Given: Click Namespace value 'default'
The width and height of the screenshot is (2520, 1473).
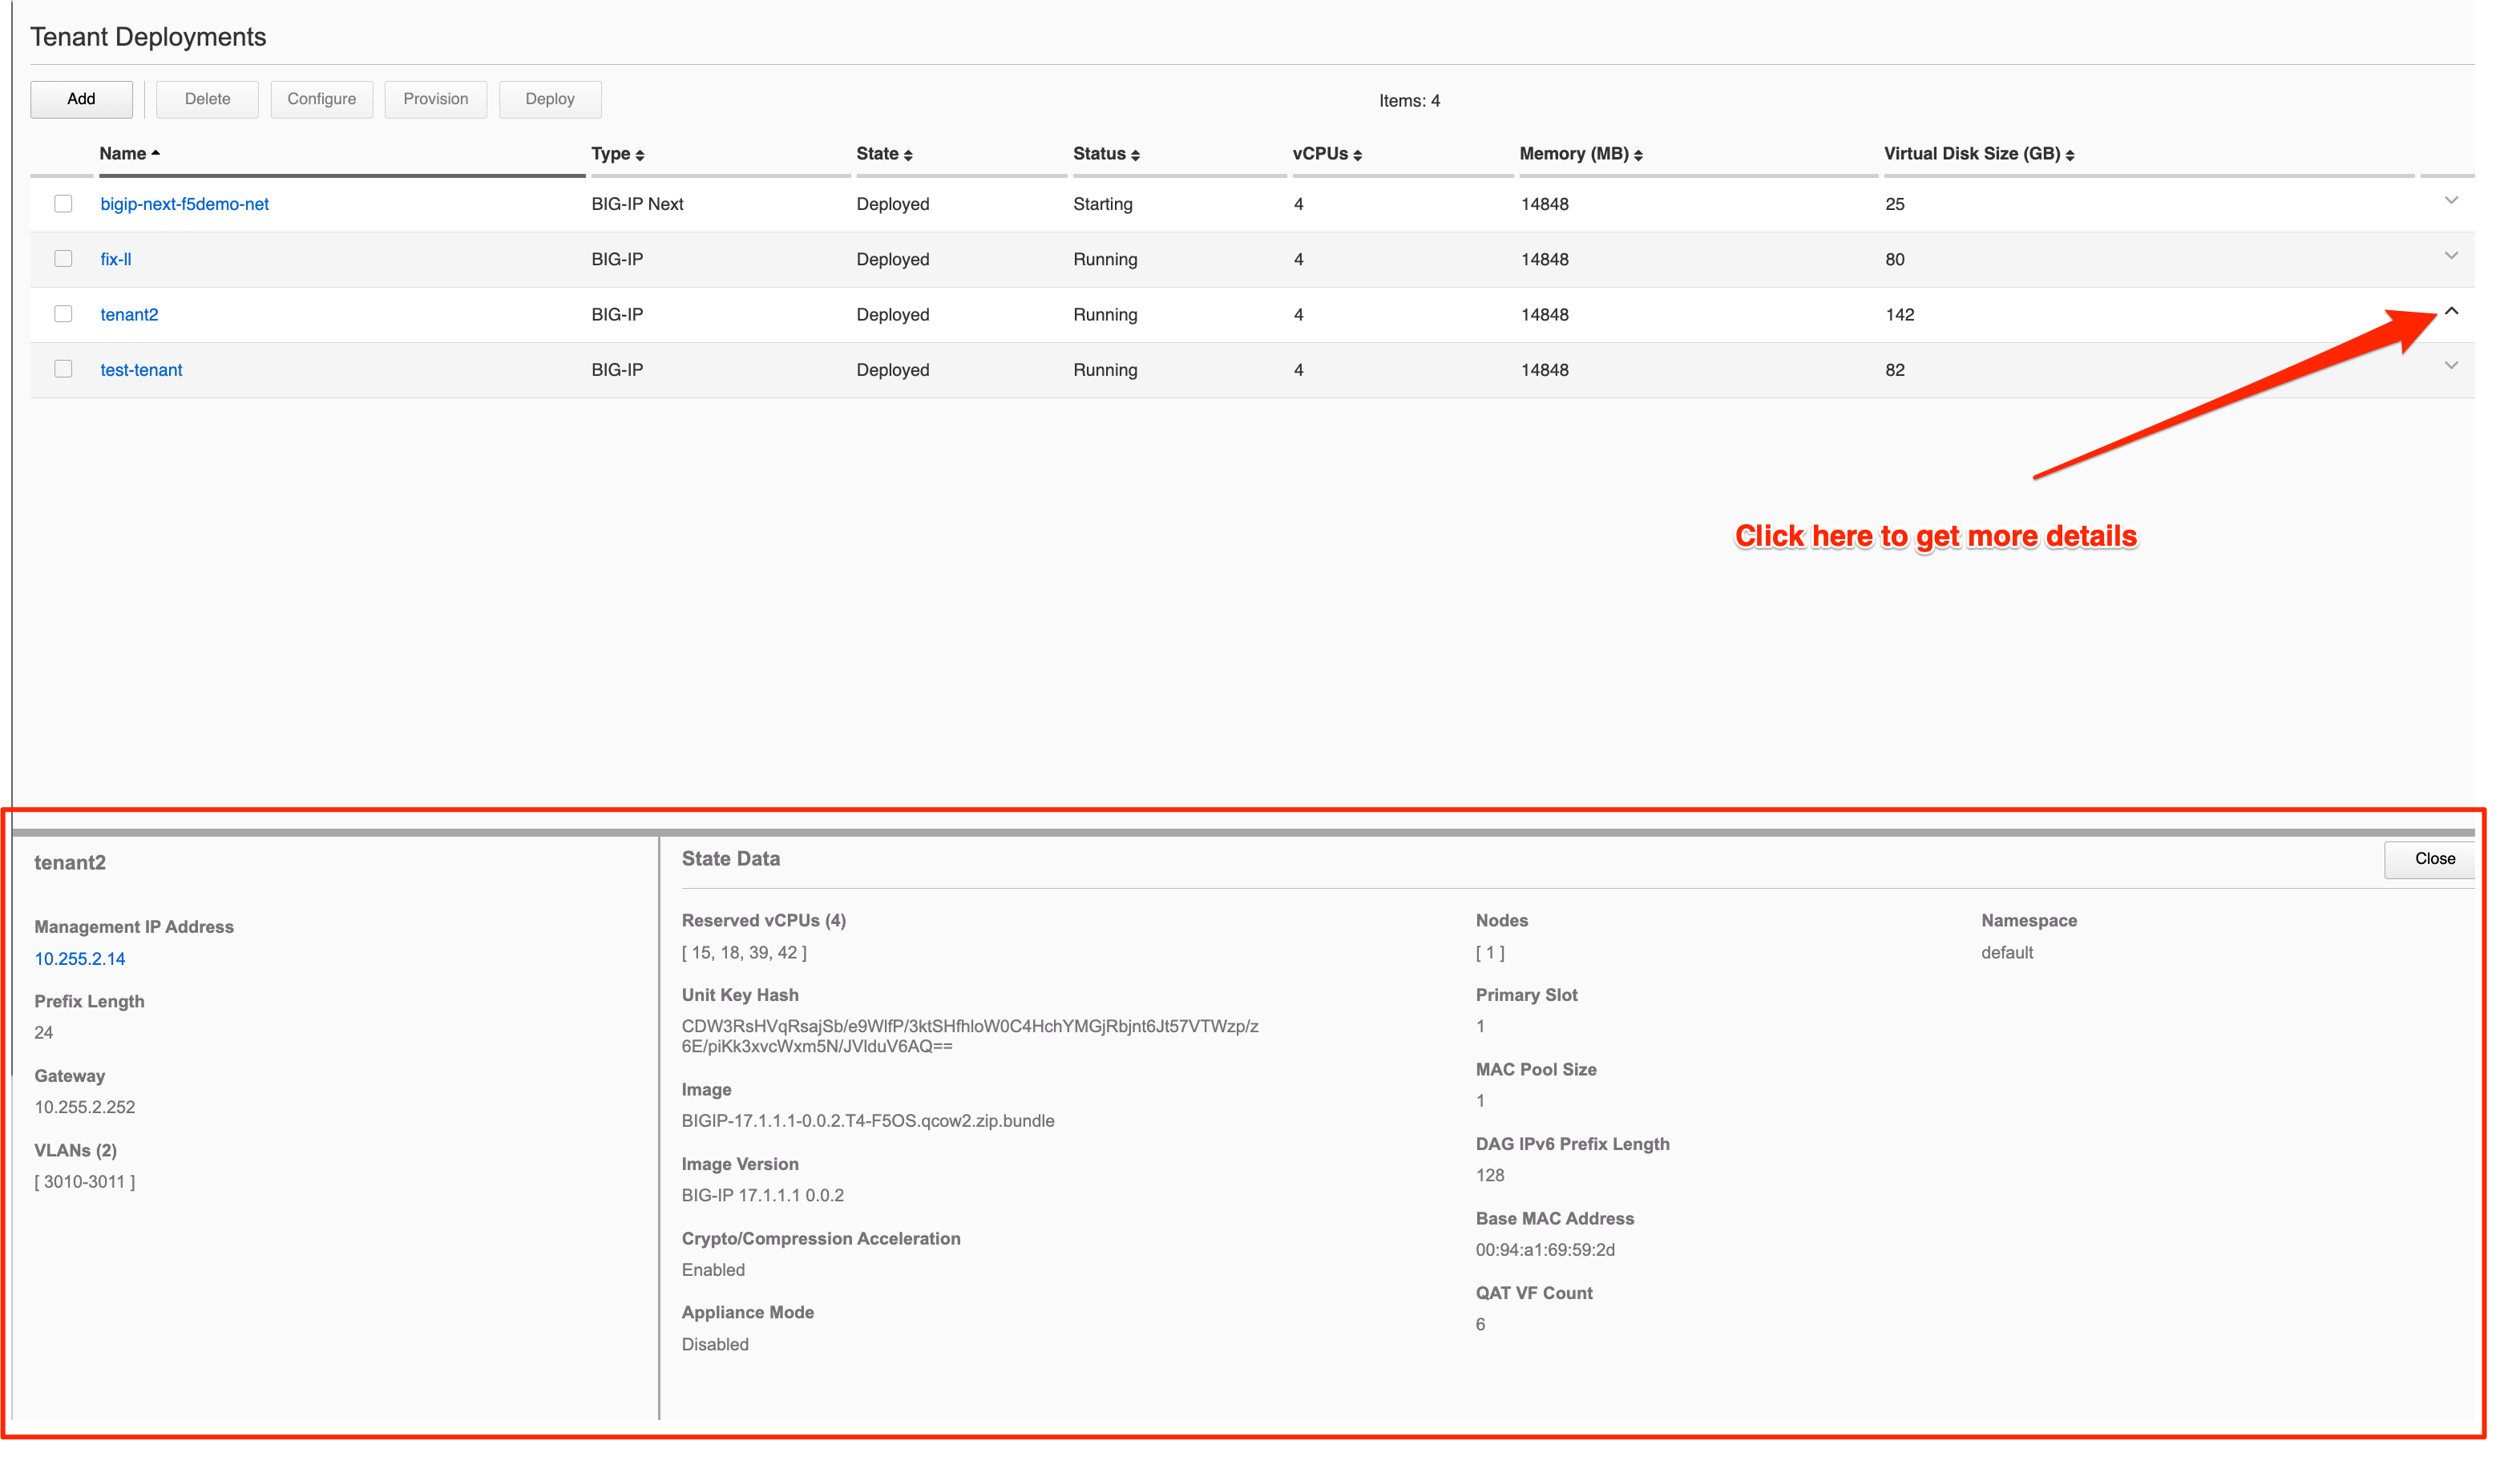Looking at the screenshot, I should (x=2008, y=953).
